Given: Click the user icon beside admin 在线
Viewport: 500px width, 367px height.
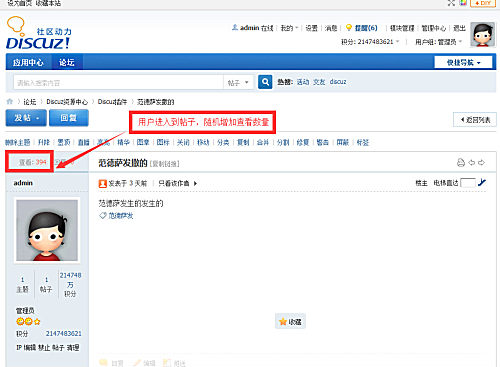Looking at the screenshot, I should coord(235,28).
